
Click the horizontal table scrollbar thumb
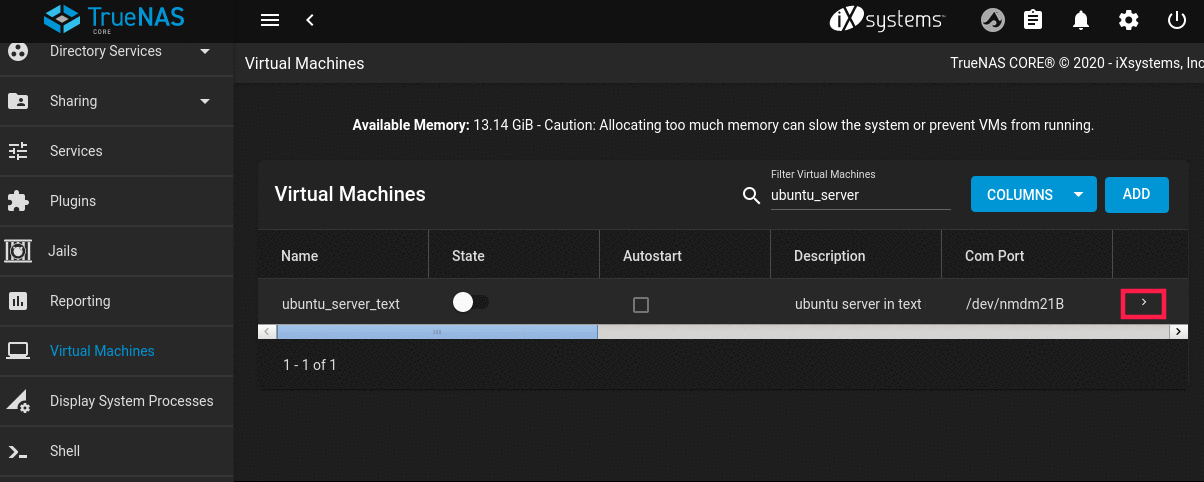point(436,331)
